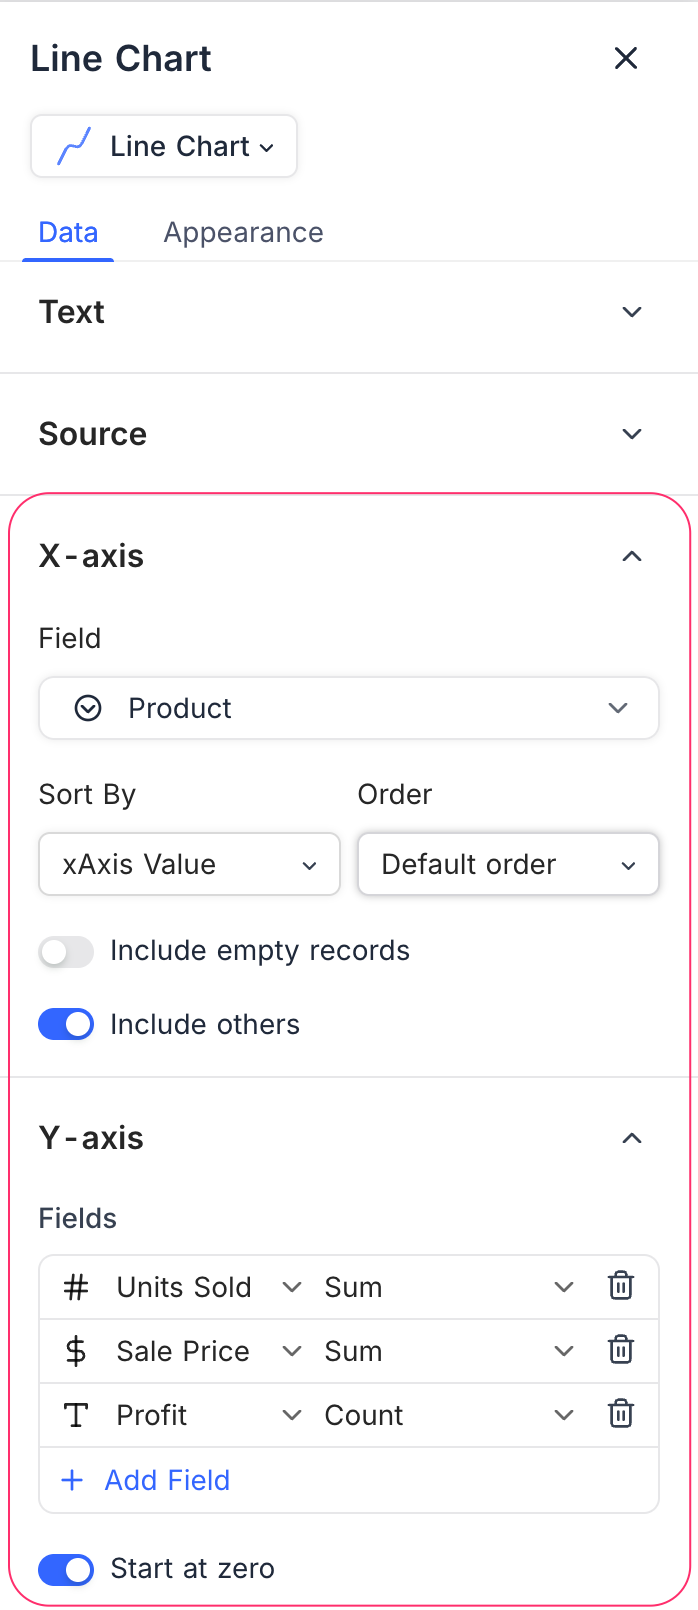
Task: Switch to the Appearance tab
Action: 243,232
